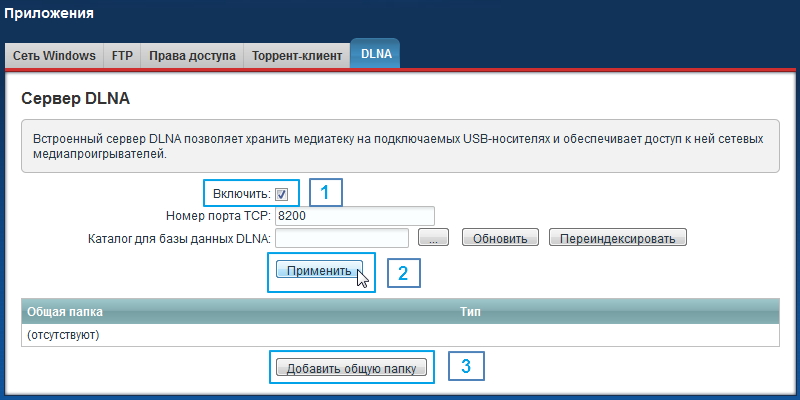
Task: Click the step marker number 1
Action: (325, 193)
